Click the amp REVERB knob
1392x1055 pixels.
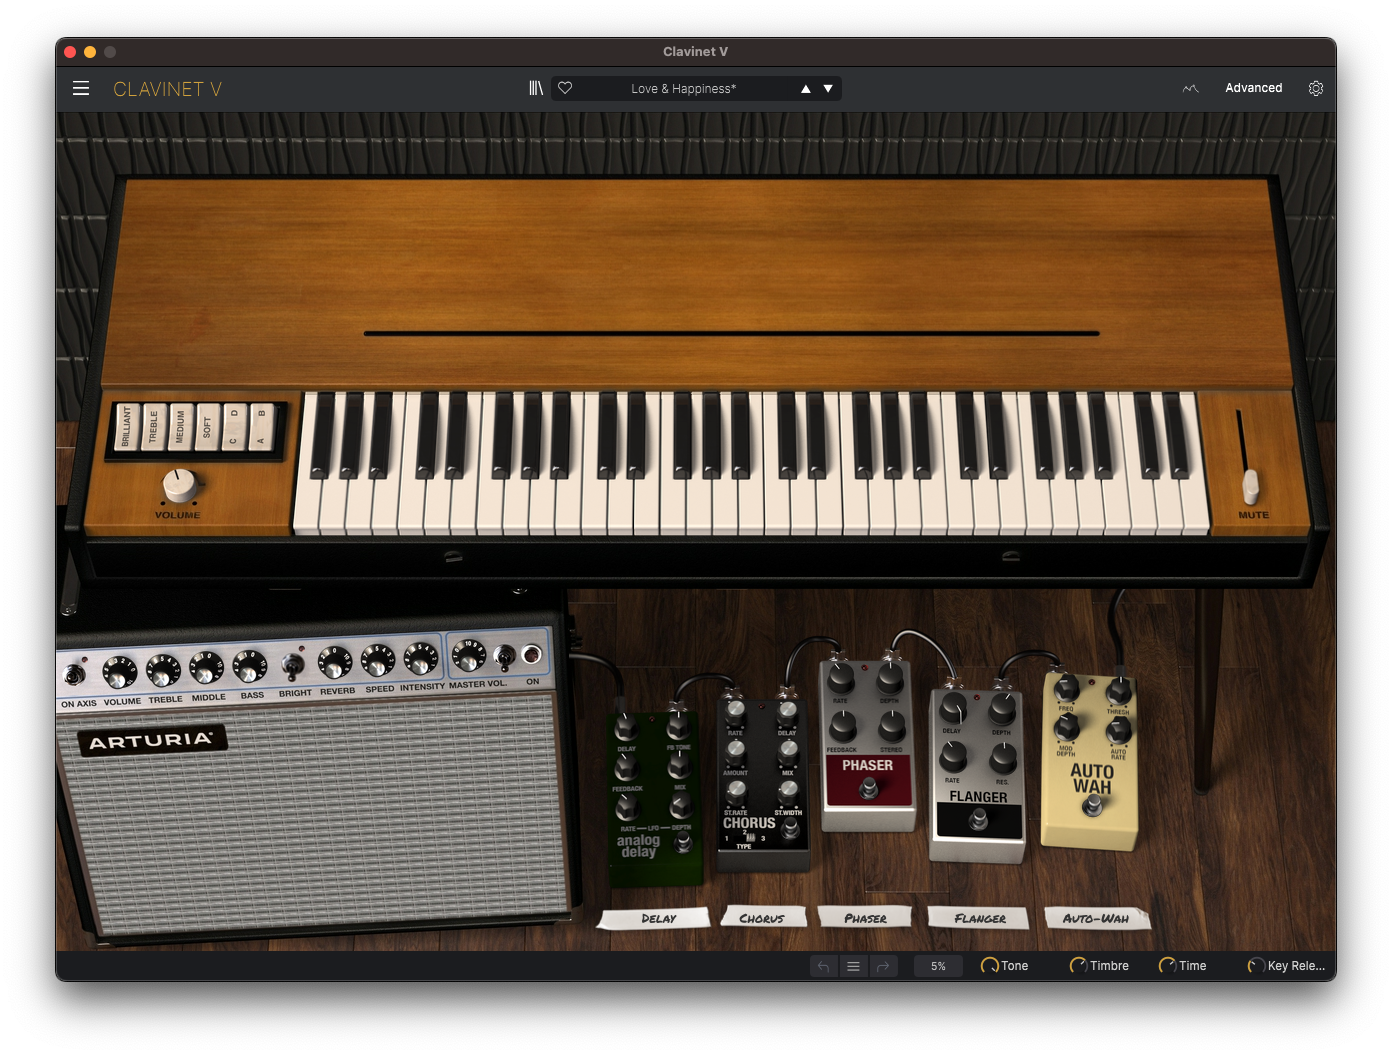click(335, 662)
